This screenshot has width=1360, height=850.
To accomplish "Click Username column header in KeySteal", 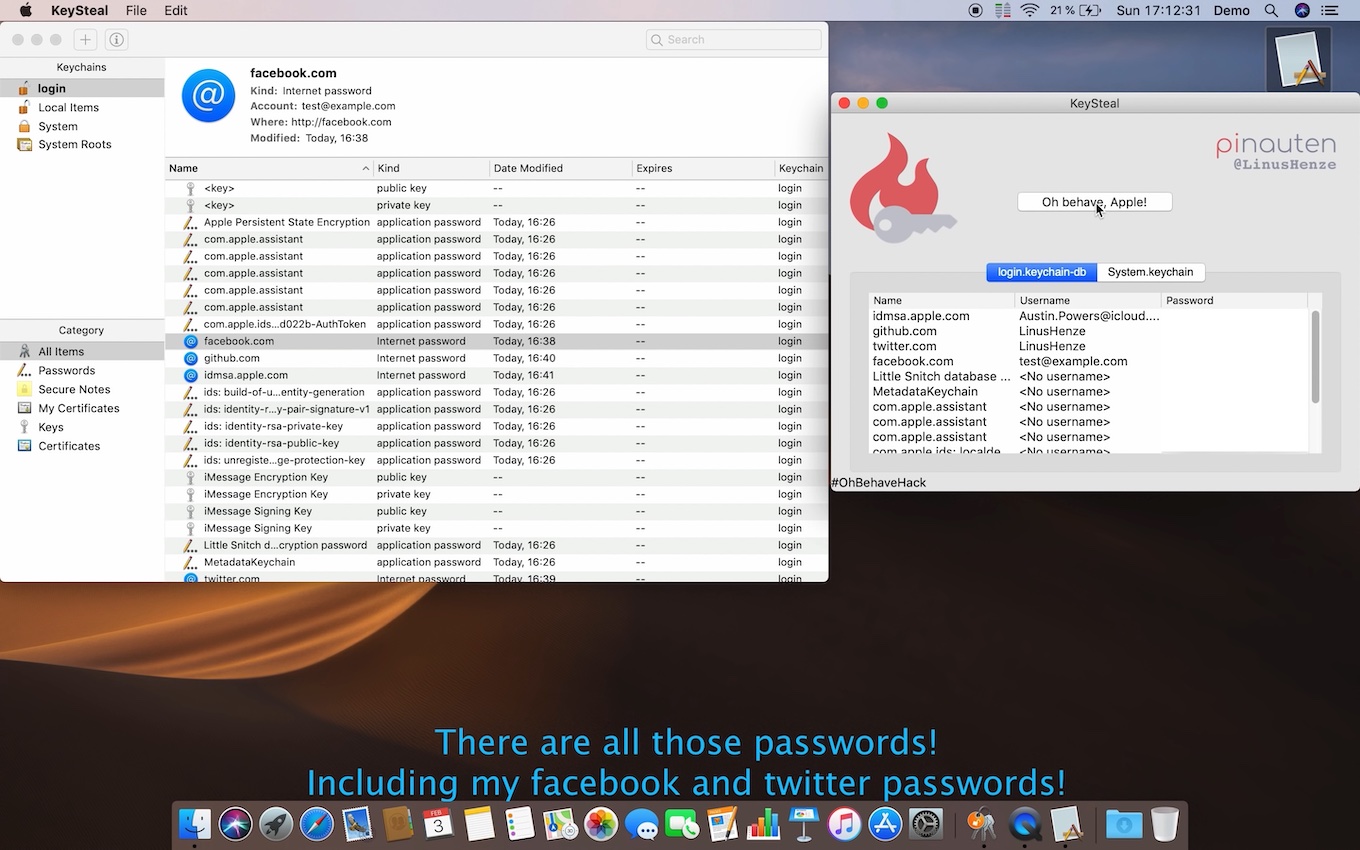I will point(1088,300).
